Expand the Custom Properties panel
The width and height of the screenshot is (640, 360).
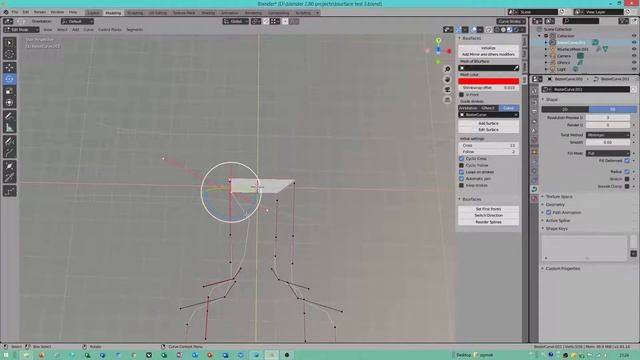(x=561, y=269)
